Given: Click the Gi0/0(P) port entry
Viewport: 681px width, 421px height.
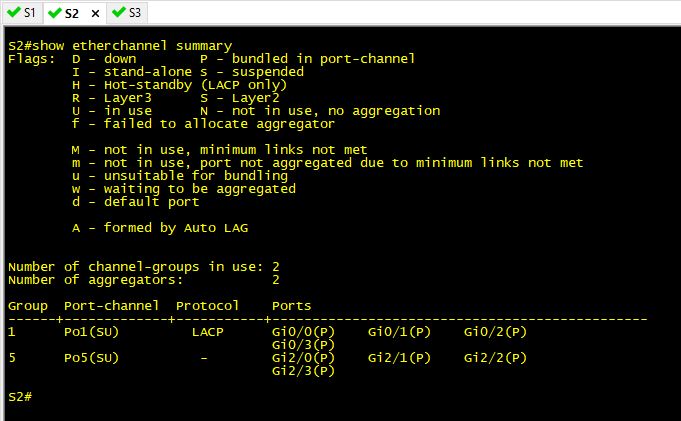Looking at the screenshot, I should [304, 332].
